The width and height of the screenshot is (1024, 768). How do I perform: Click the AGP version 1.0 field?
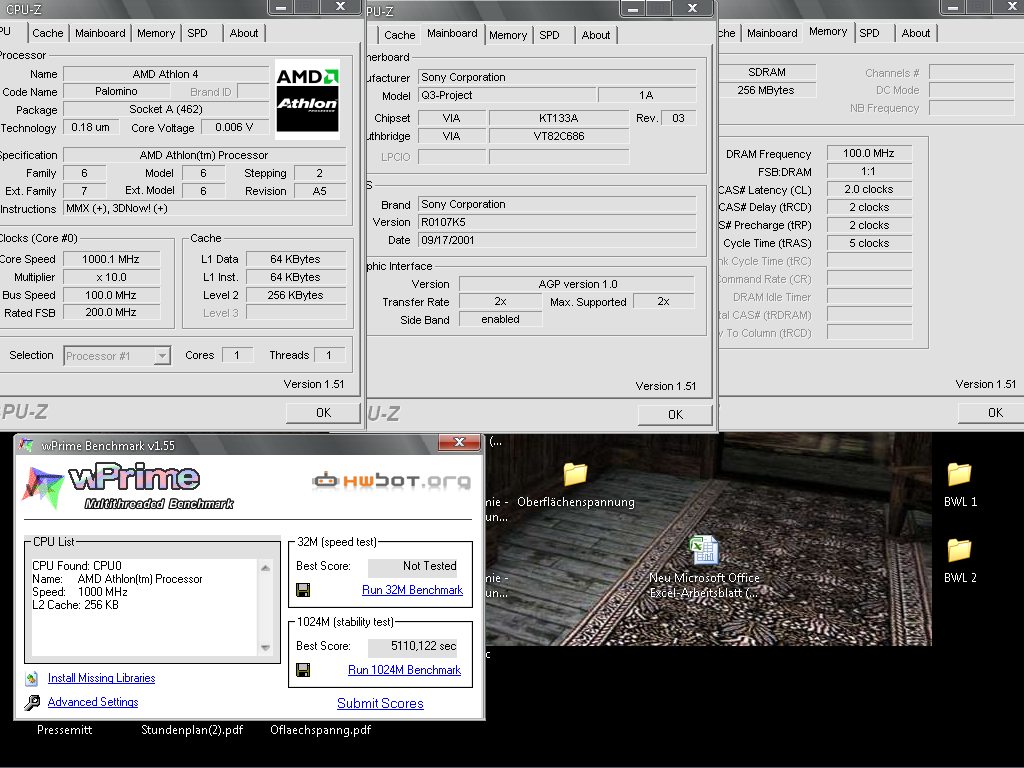577,284
